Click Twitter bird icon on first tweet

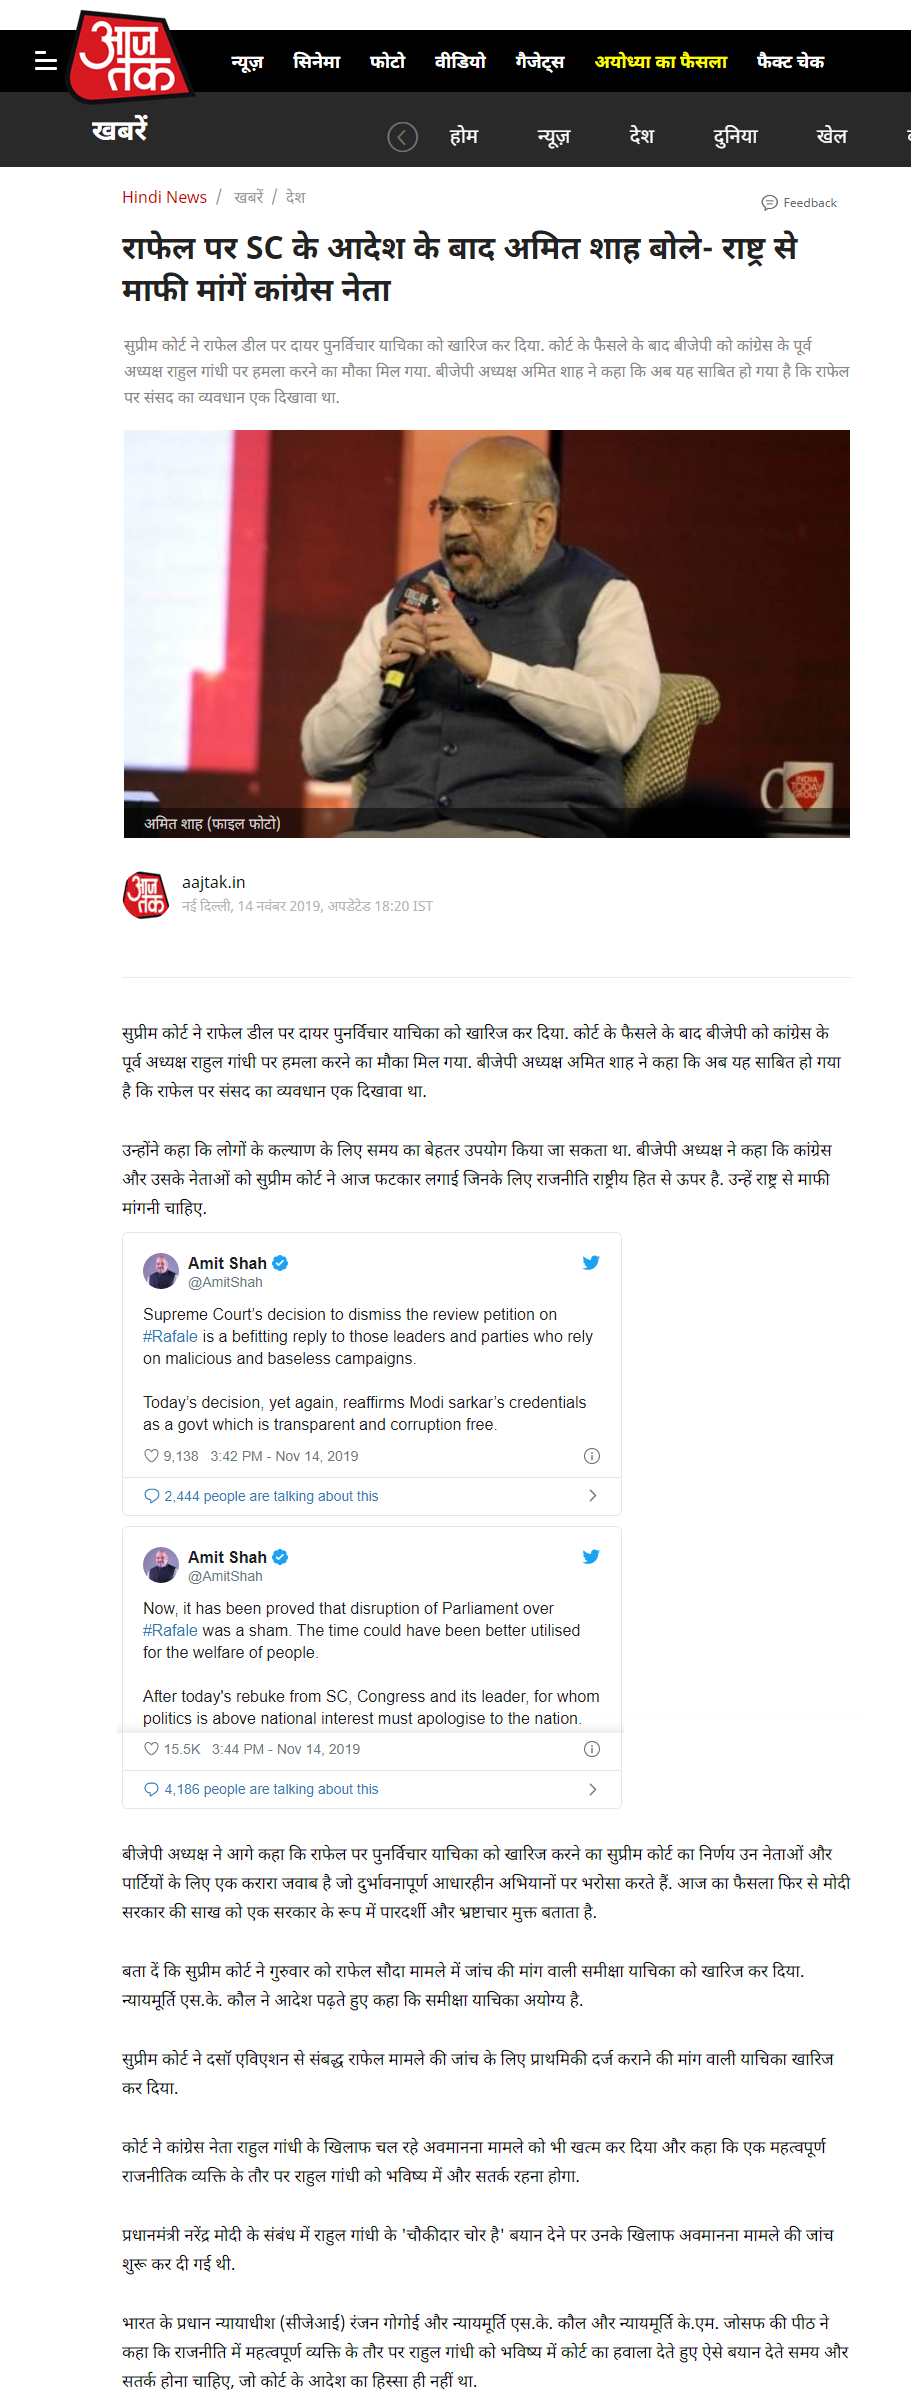(x=591, y=1262)
